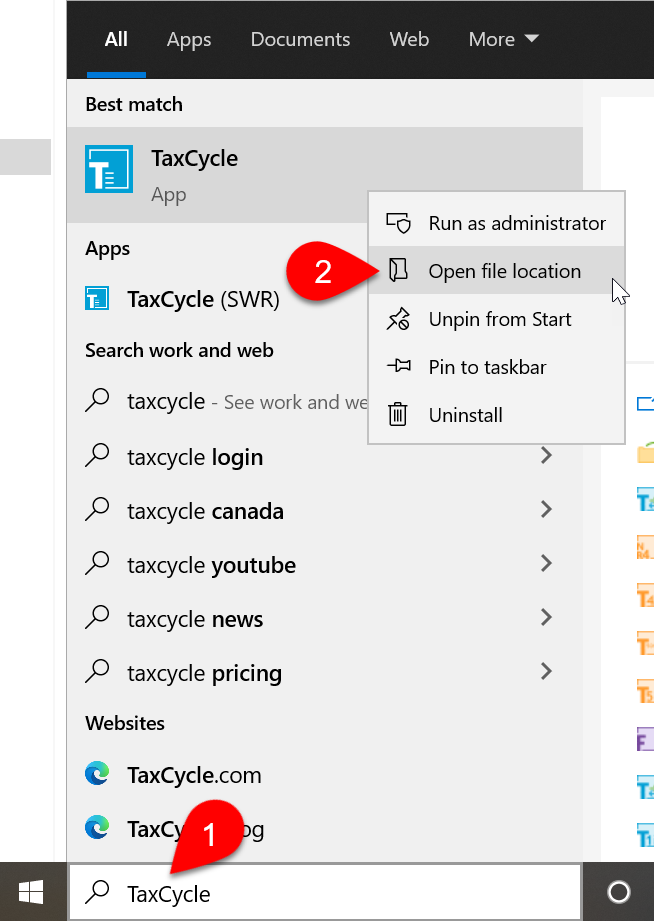Switch to the Documents search tab
This screenshot has height=921, width=654.
(300, 39)
